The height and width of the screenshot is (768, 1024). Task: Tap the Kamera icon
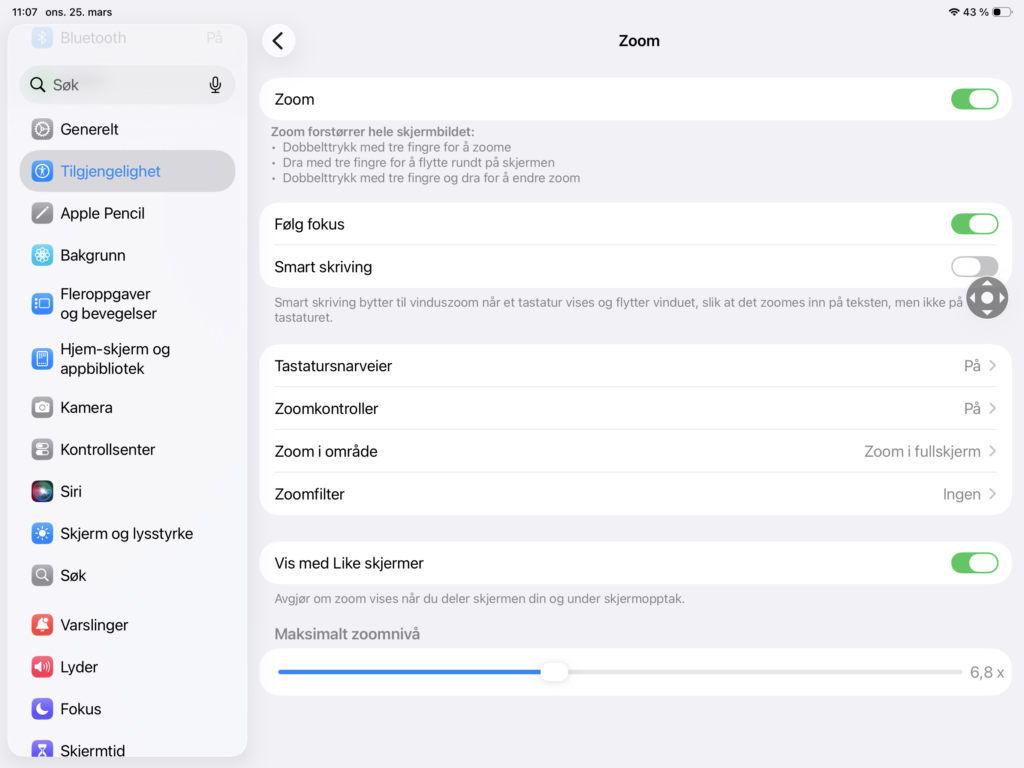click(42, 408)
